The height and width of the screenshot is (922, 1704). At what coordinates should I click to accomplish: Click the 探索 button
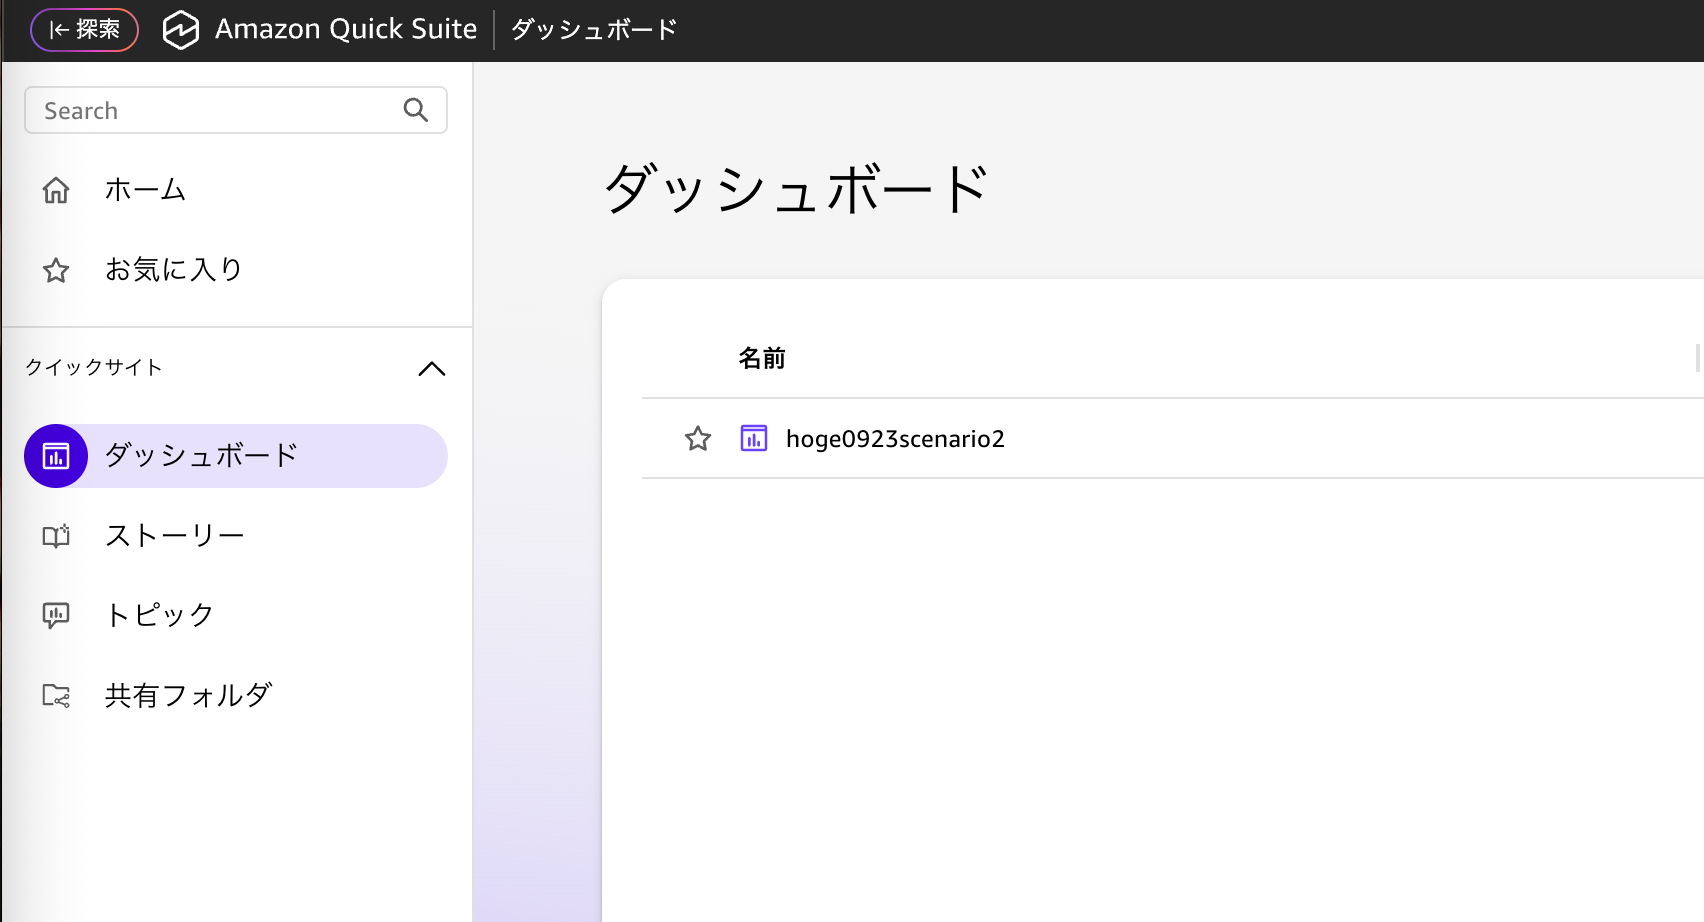point(84,29)
